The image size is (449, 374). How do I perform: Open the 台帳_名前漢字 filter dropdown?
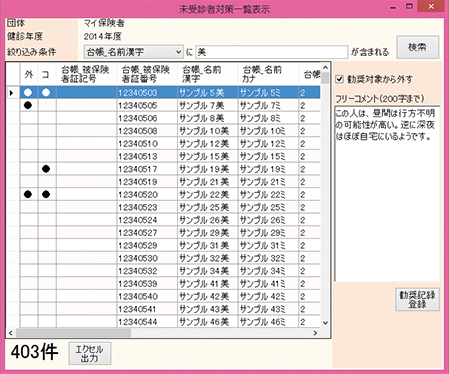[x=133, y=52]
